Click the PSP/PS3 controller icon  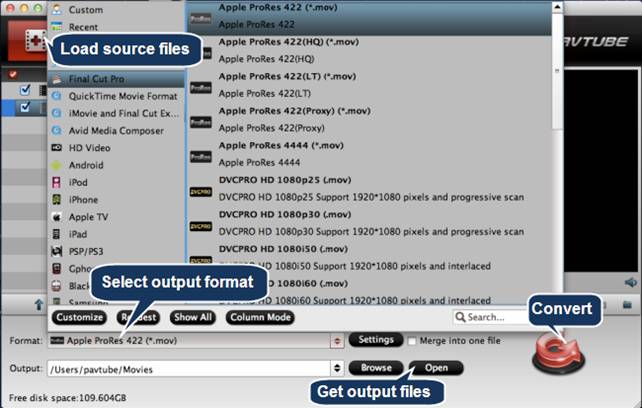pos(57,251)
